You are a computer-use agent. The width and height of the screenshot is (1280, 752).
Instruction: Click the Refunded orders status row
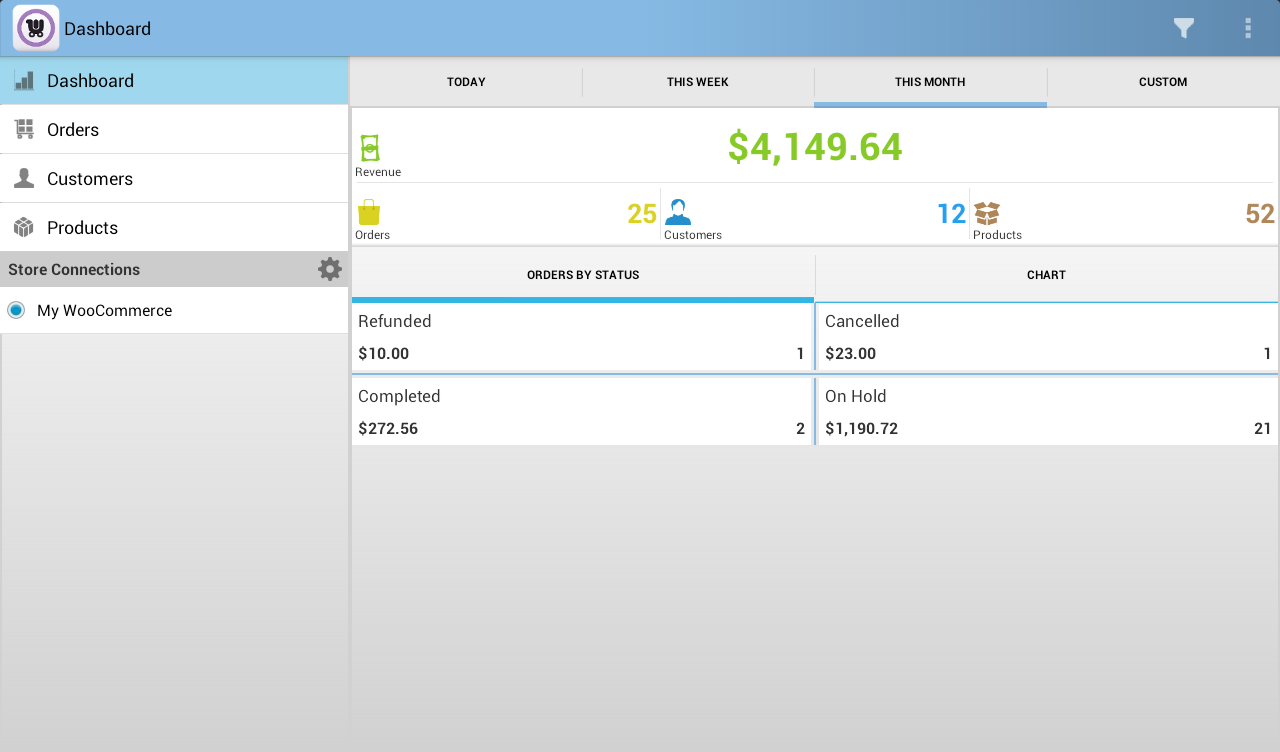[x=583, y=336]
